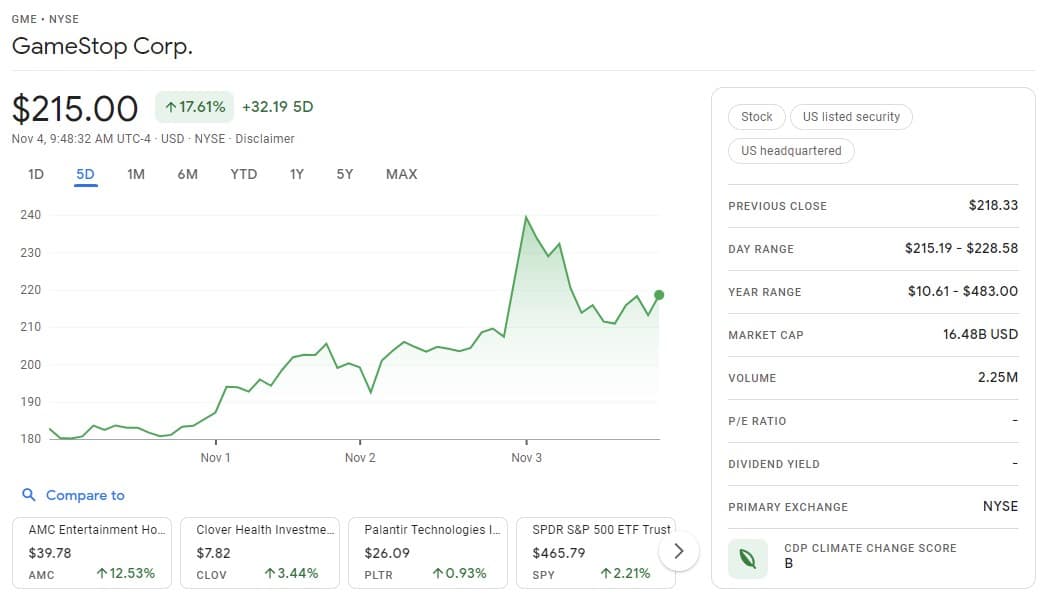Select the MAX chart range

pyautogui.click(x=402, y=175)
